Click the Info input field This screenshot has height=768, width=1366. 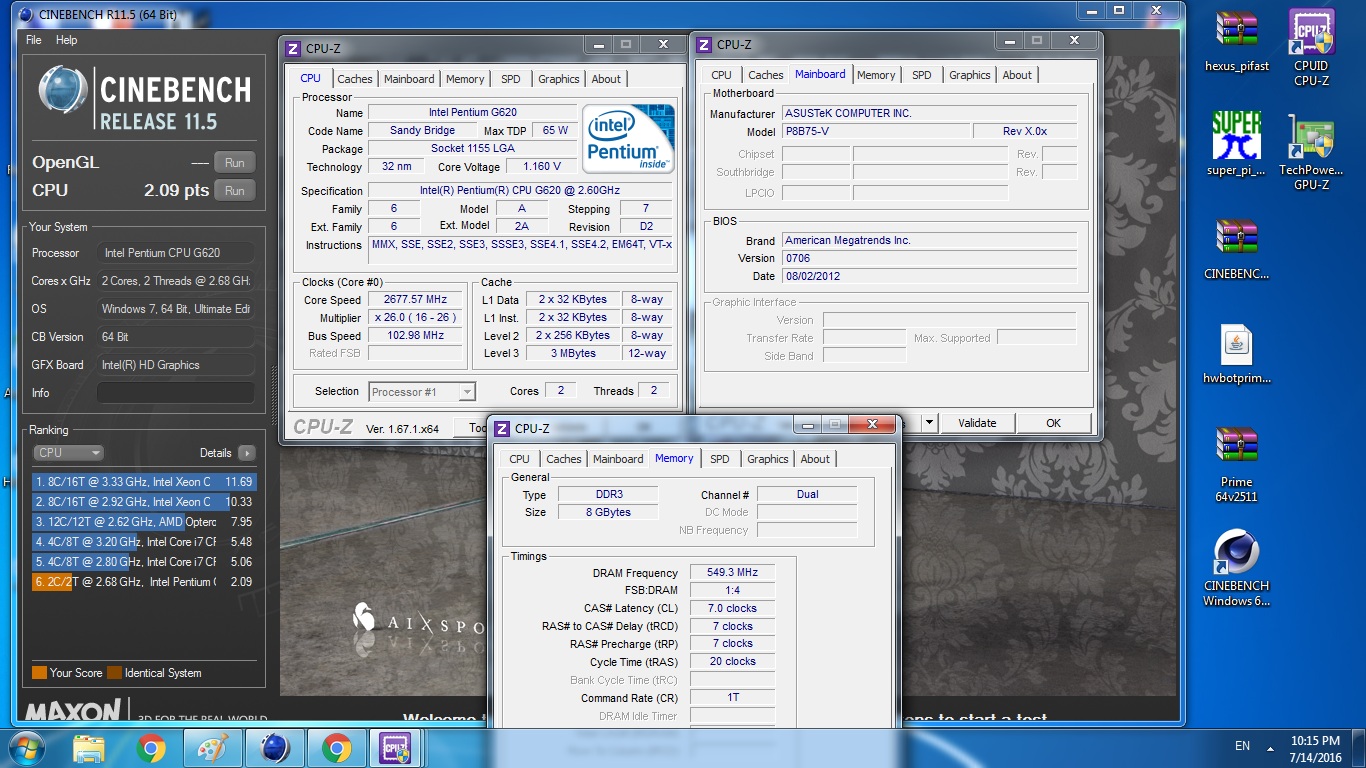[176, 393]
